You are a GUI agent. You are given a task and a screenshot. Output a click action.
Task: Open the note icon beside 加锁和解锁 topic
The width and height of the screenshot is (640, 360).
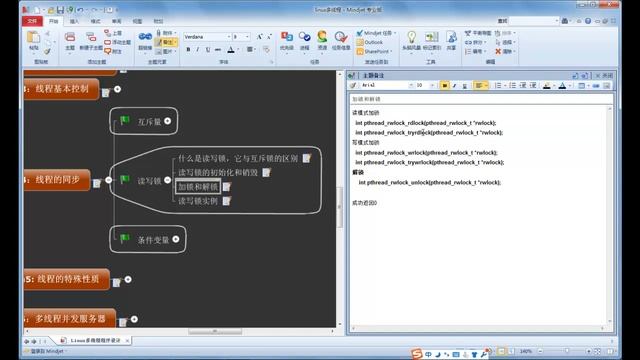pos(227,187)
